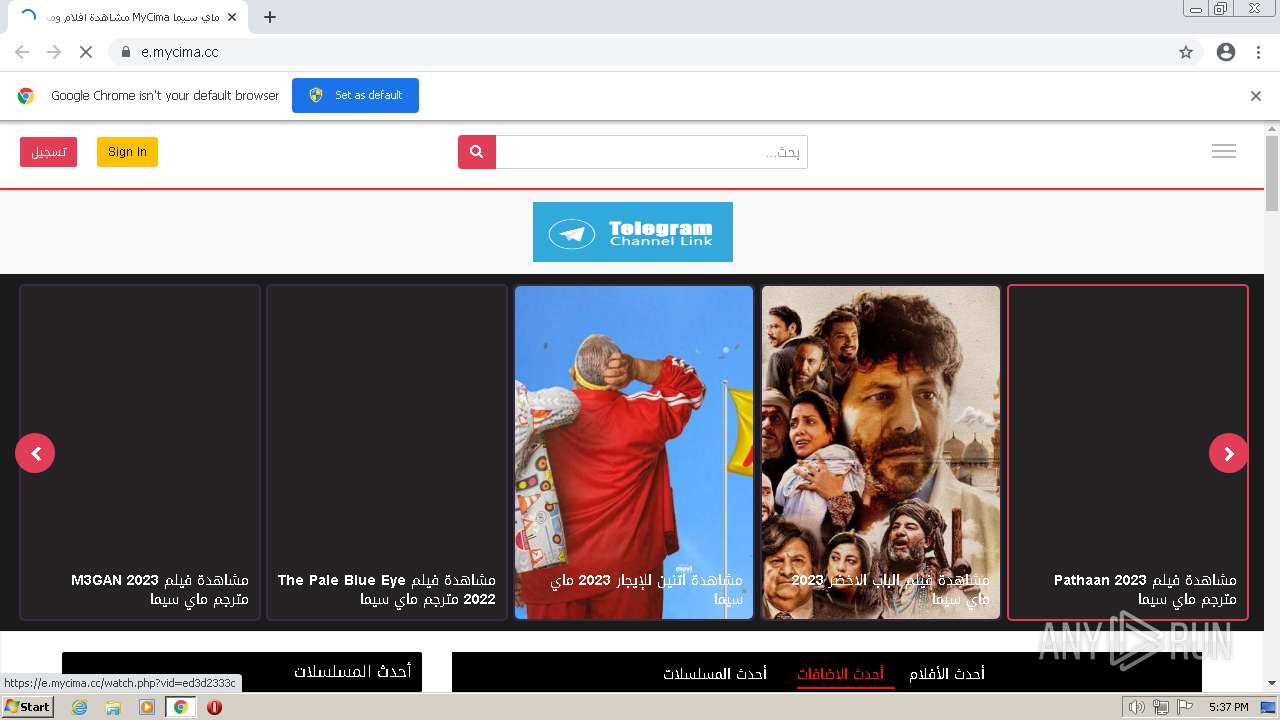The width and height of the screenshot is (1280, 720).
Task: Open red shield taskbar icon
Action: [x=214, y=707]
